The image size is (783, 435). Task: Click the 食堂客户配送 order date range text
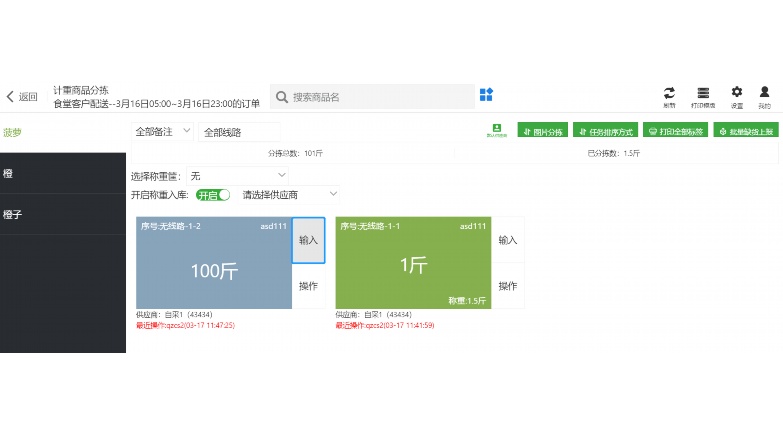tap(156, 104)
